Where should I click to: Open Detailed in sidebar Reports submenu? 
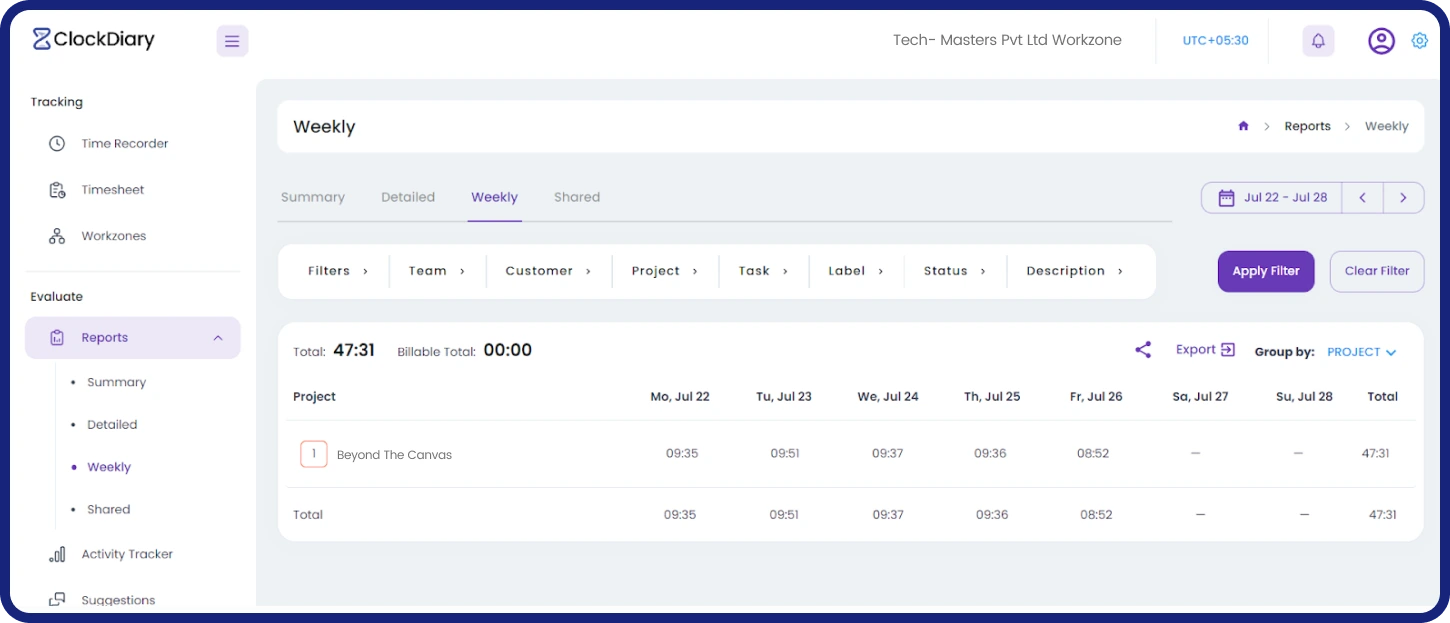[112, 424]
